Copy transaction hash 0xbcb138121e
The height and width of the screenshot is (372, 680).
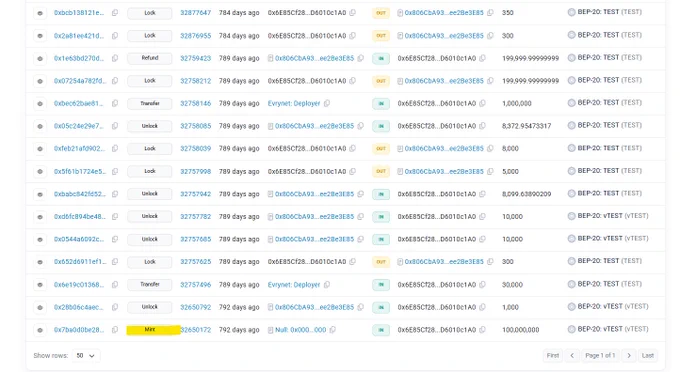[x=115, y=13]
